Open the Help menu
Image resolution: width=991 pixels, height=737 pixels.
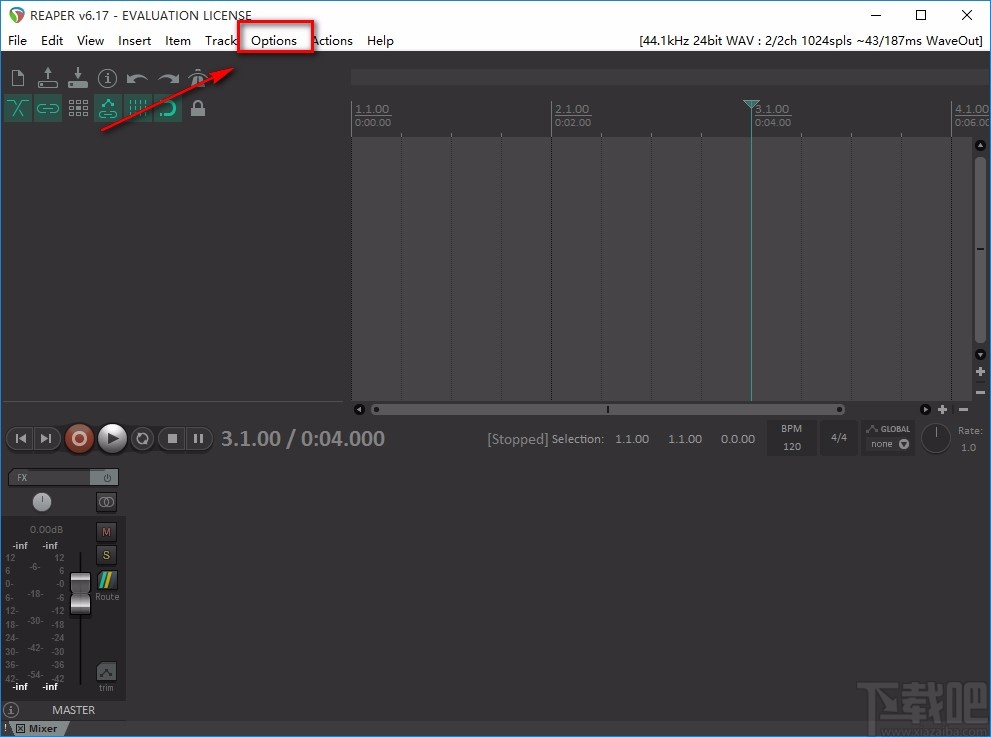tap(380, 40)
